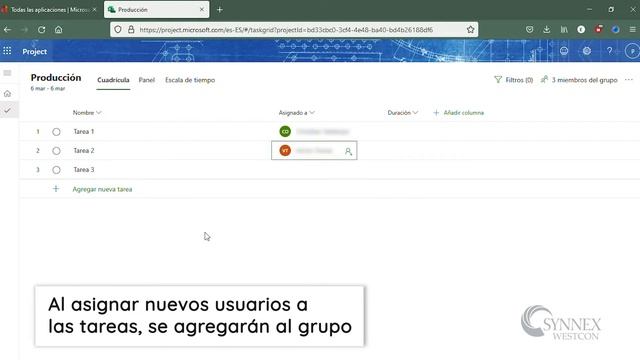640x360 pixels.
Task: Click the Tarea 2 assignee field
Action: point(314,151)
